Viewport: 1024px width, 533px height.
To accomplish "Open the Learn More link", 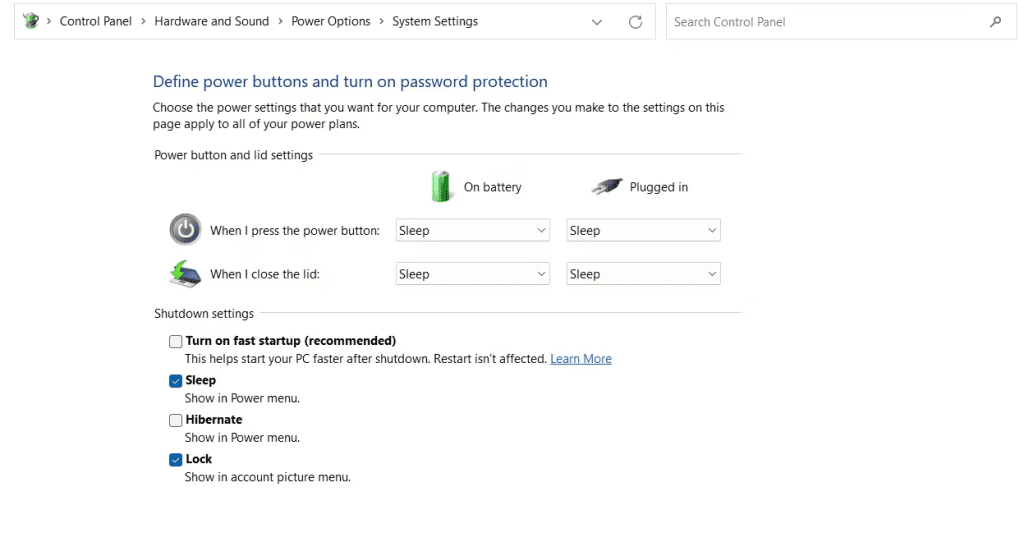I will point(580,359).
